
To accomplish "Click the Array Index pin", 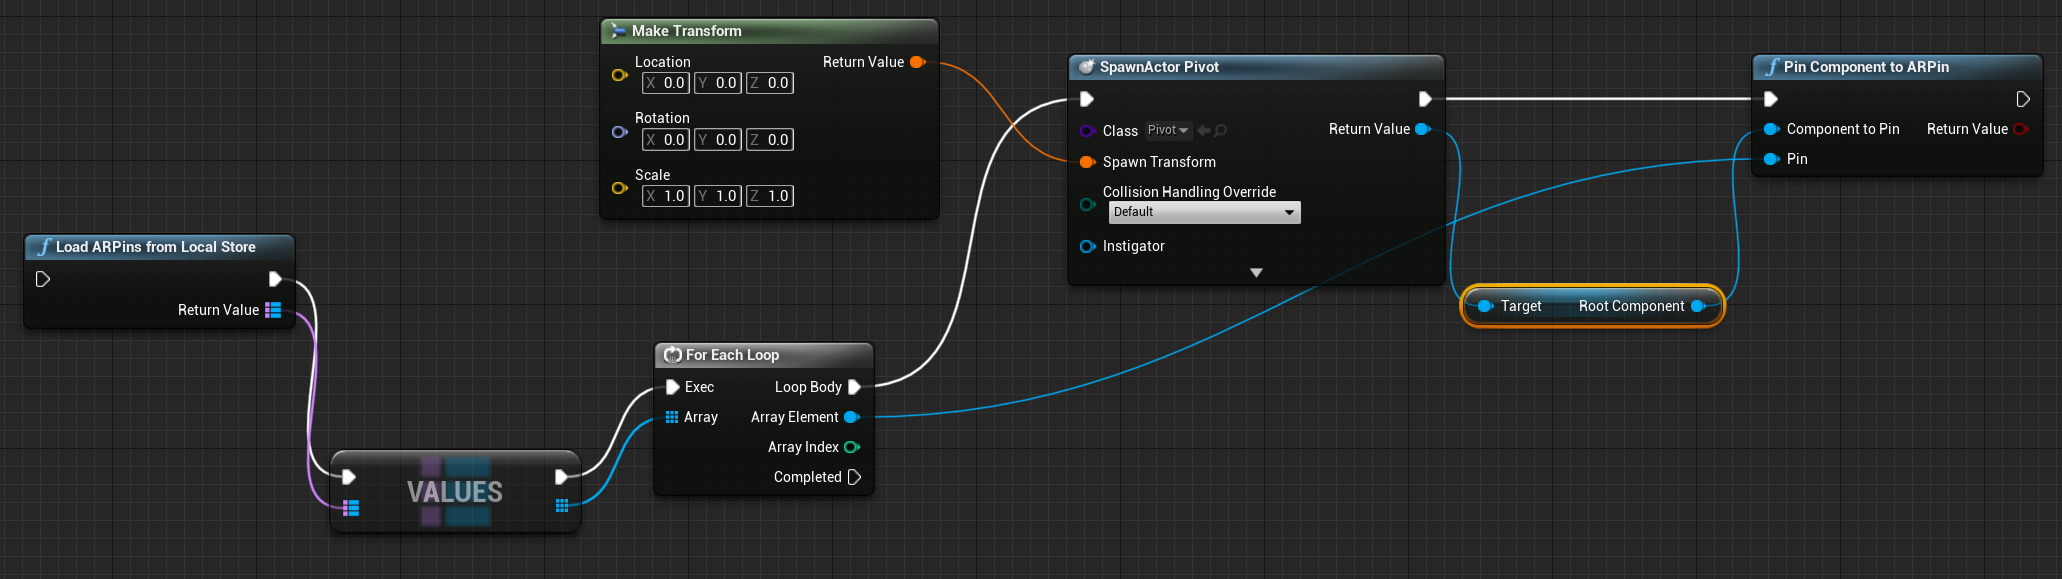I will tap(852, 447).
